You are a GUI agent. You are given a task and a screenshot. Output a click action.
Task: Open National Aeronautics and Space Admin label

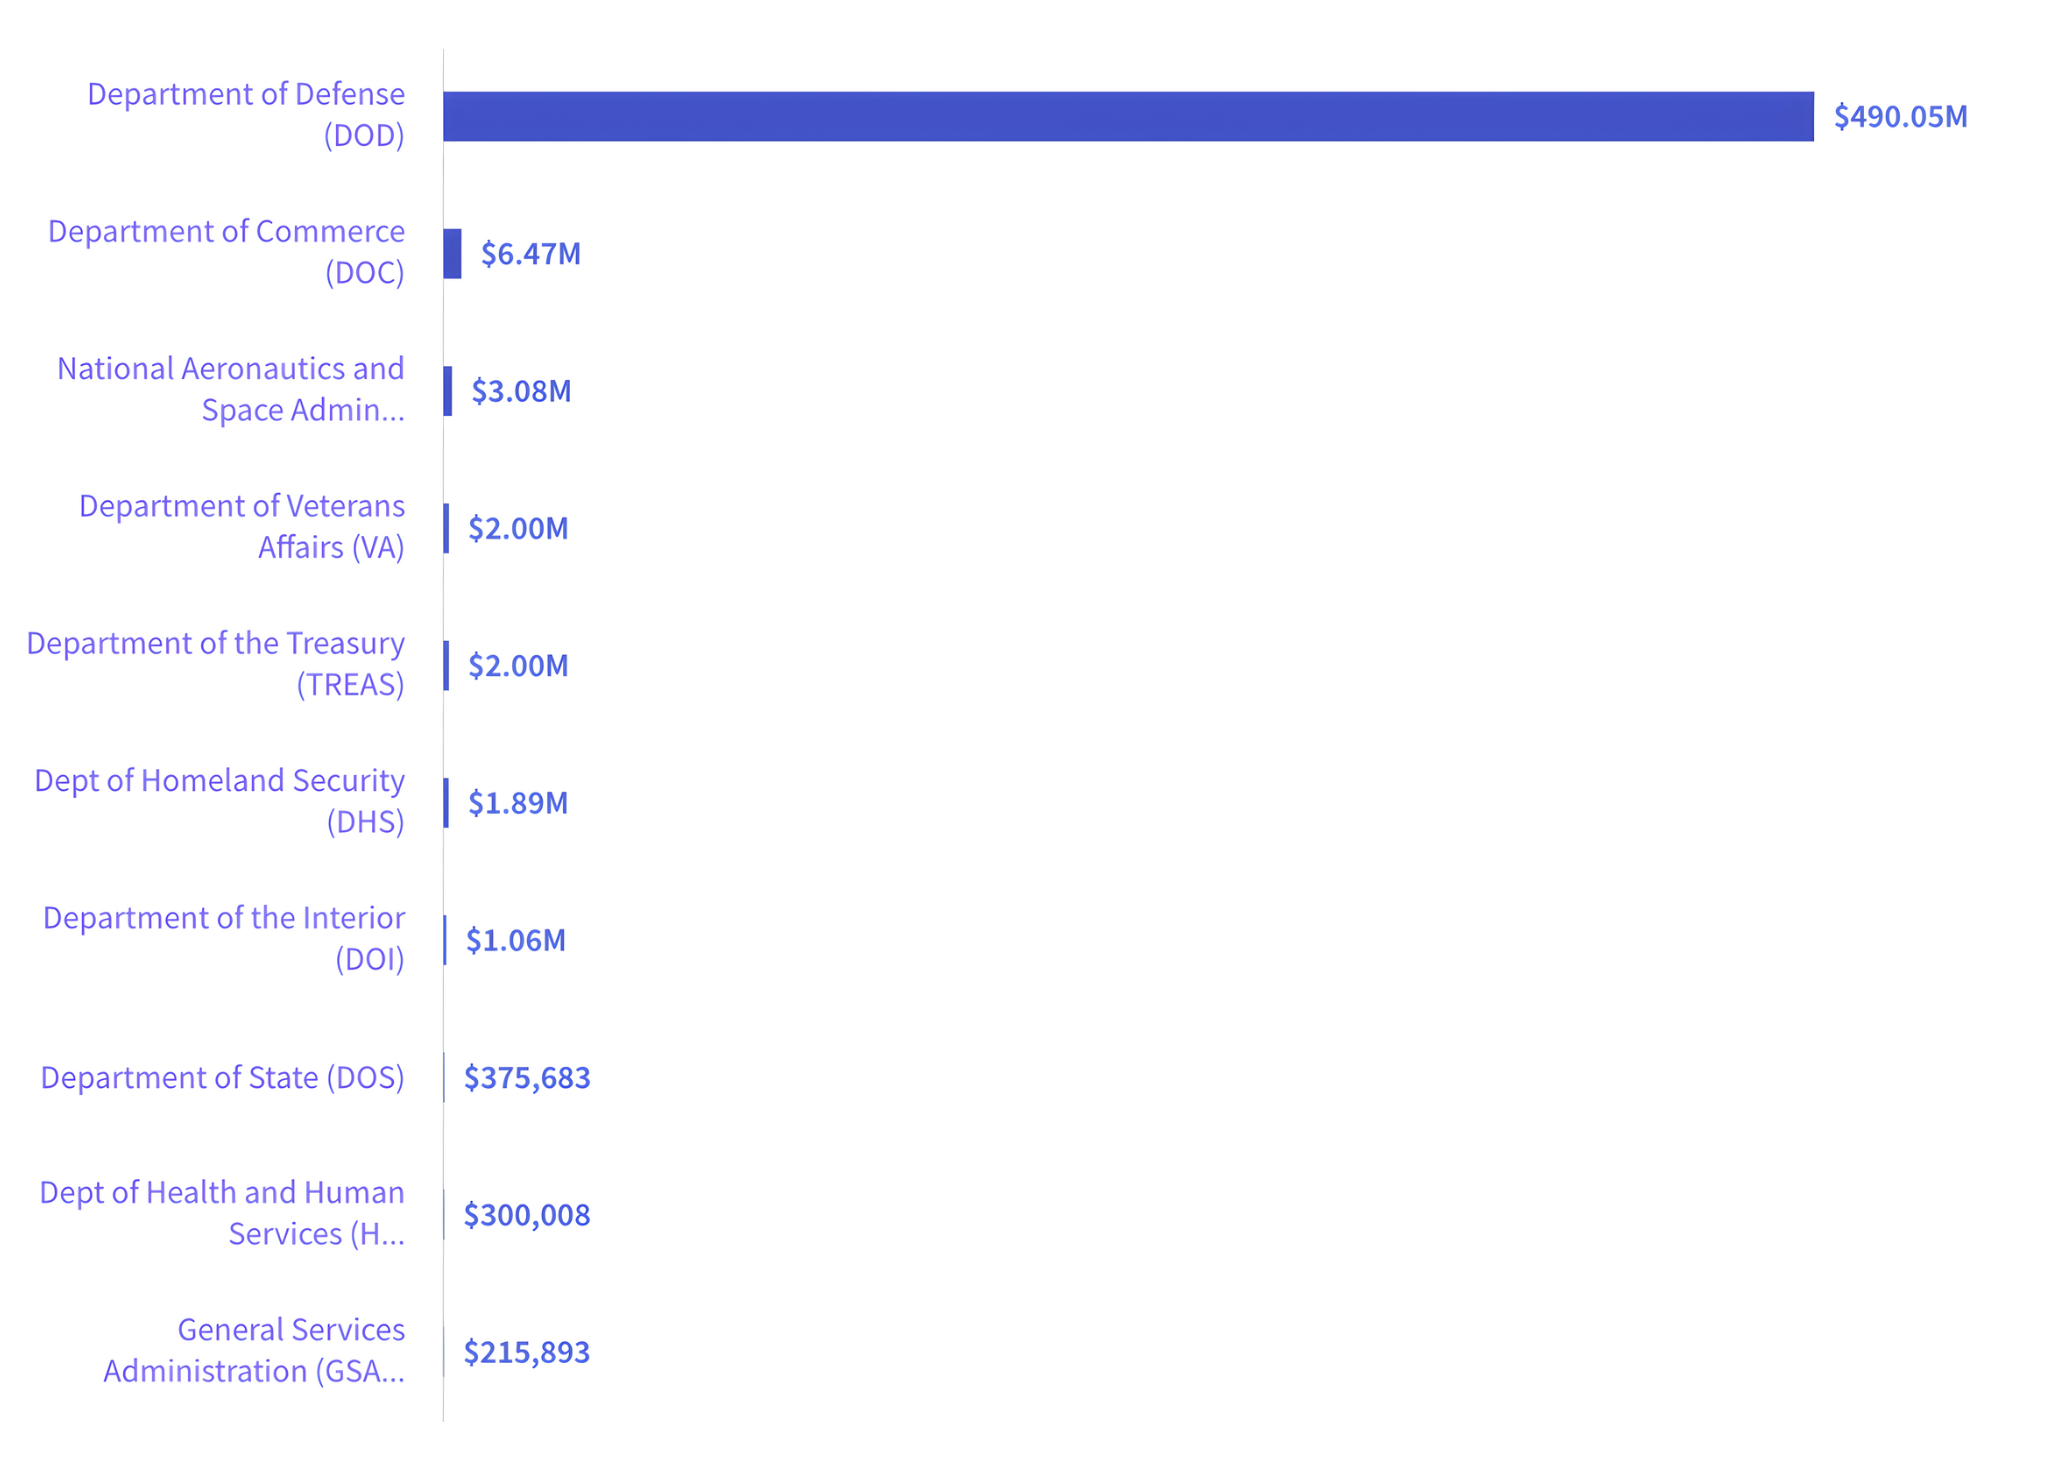pyautogui.click(x=231, y=389)
